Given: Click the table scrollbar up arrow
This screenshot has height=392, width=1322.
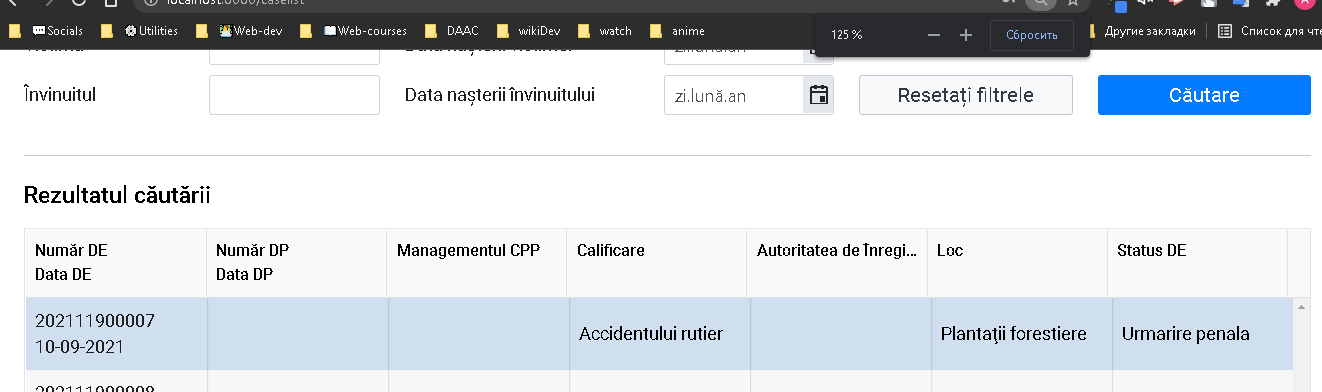Looking at the screenshot, I should 1301,307.
